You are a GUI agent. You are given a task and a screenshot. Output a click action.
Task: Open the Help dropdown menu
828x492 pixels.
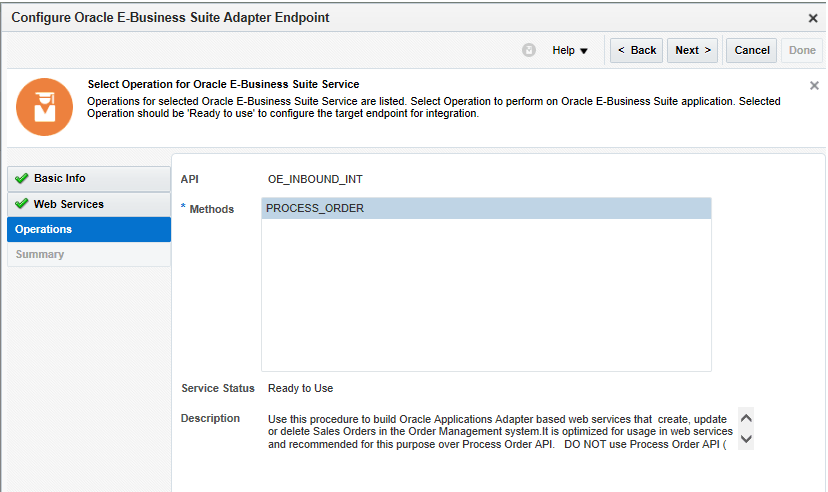click(570, 50)
